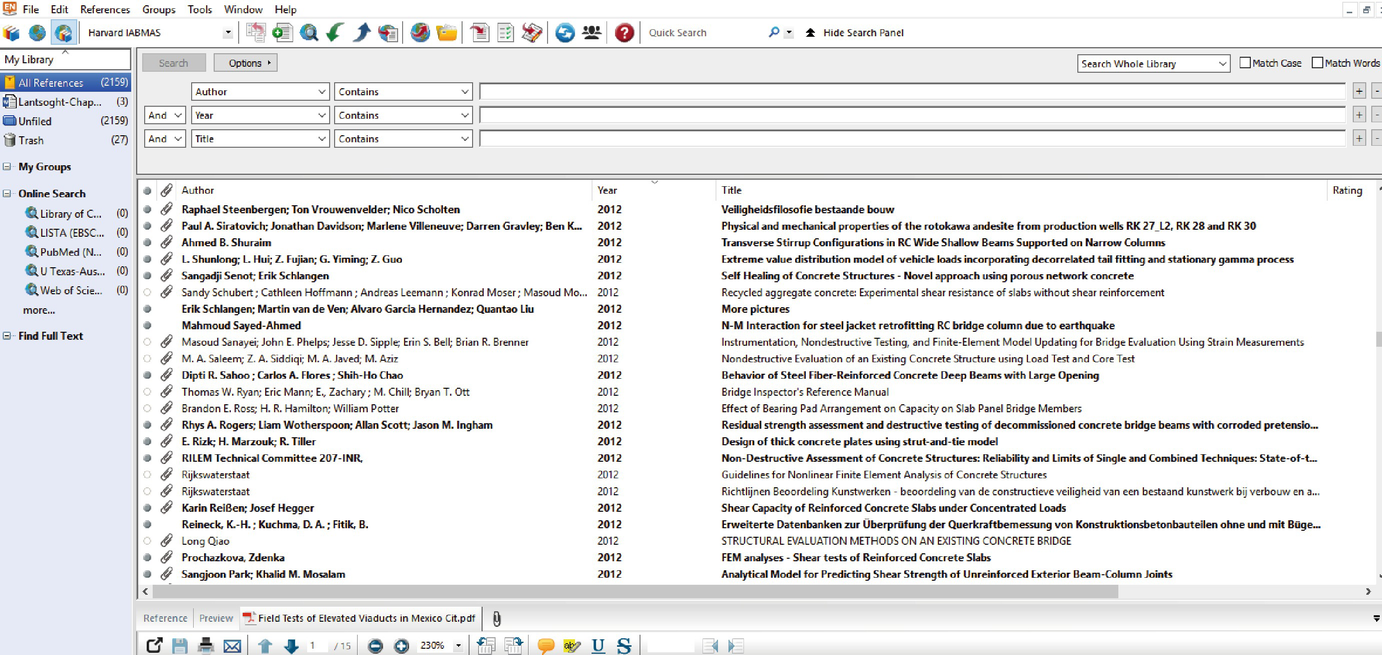Screen dimensions: 1382x655
Task: Email the PDF via envelope icon
Action: coord(232,646)
